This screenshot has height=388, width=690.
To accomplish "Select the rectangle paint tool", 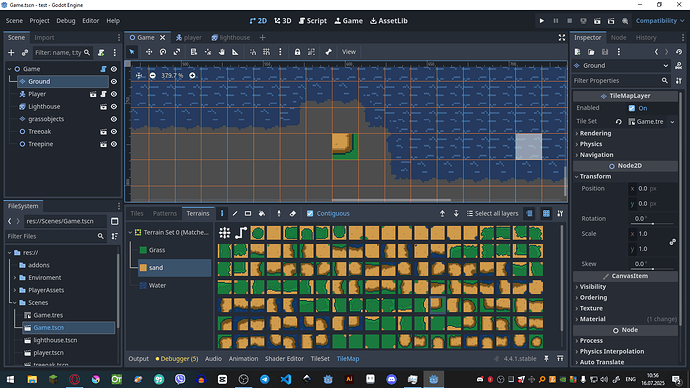I will click(248, 213).
